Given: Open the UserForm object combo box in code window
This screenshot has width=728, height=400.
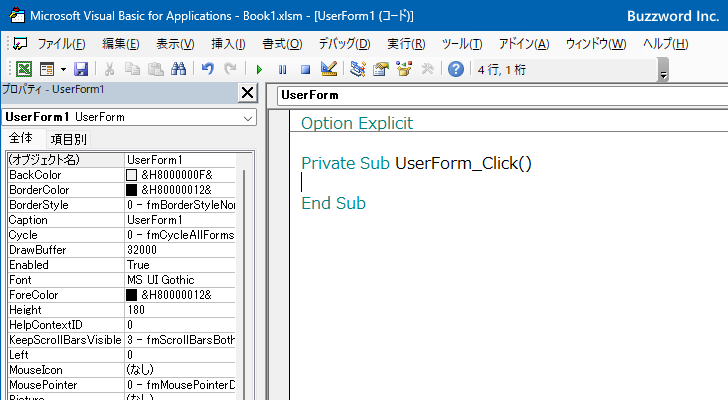Looking at the screenshot, I should [x=502, y=96].
